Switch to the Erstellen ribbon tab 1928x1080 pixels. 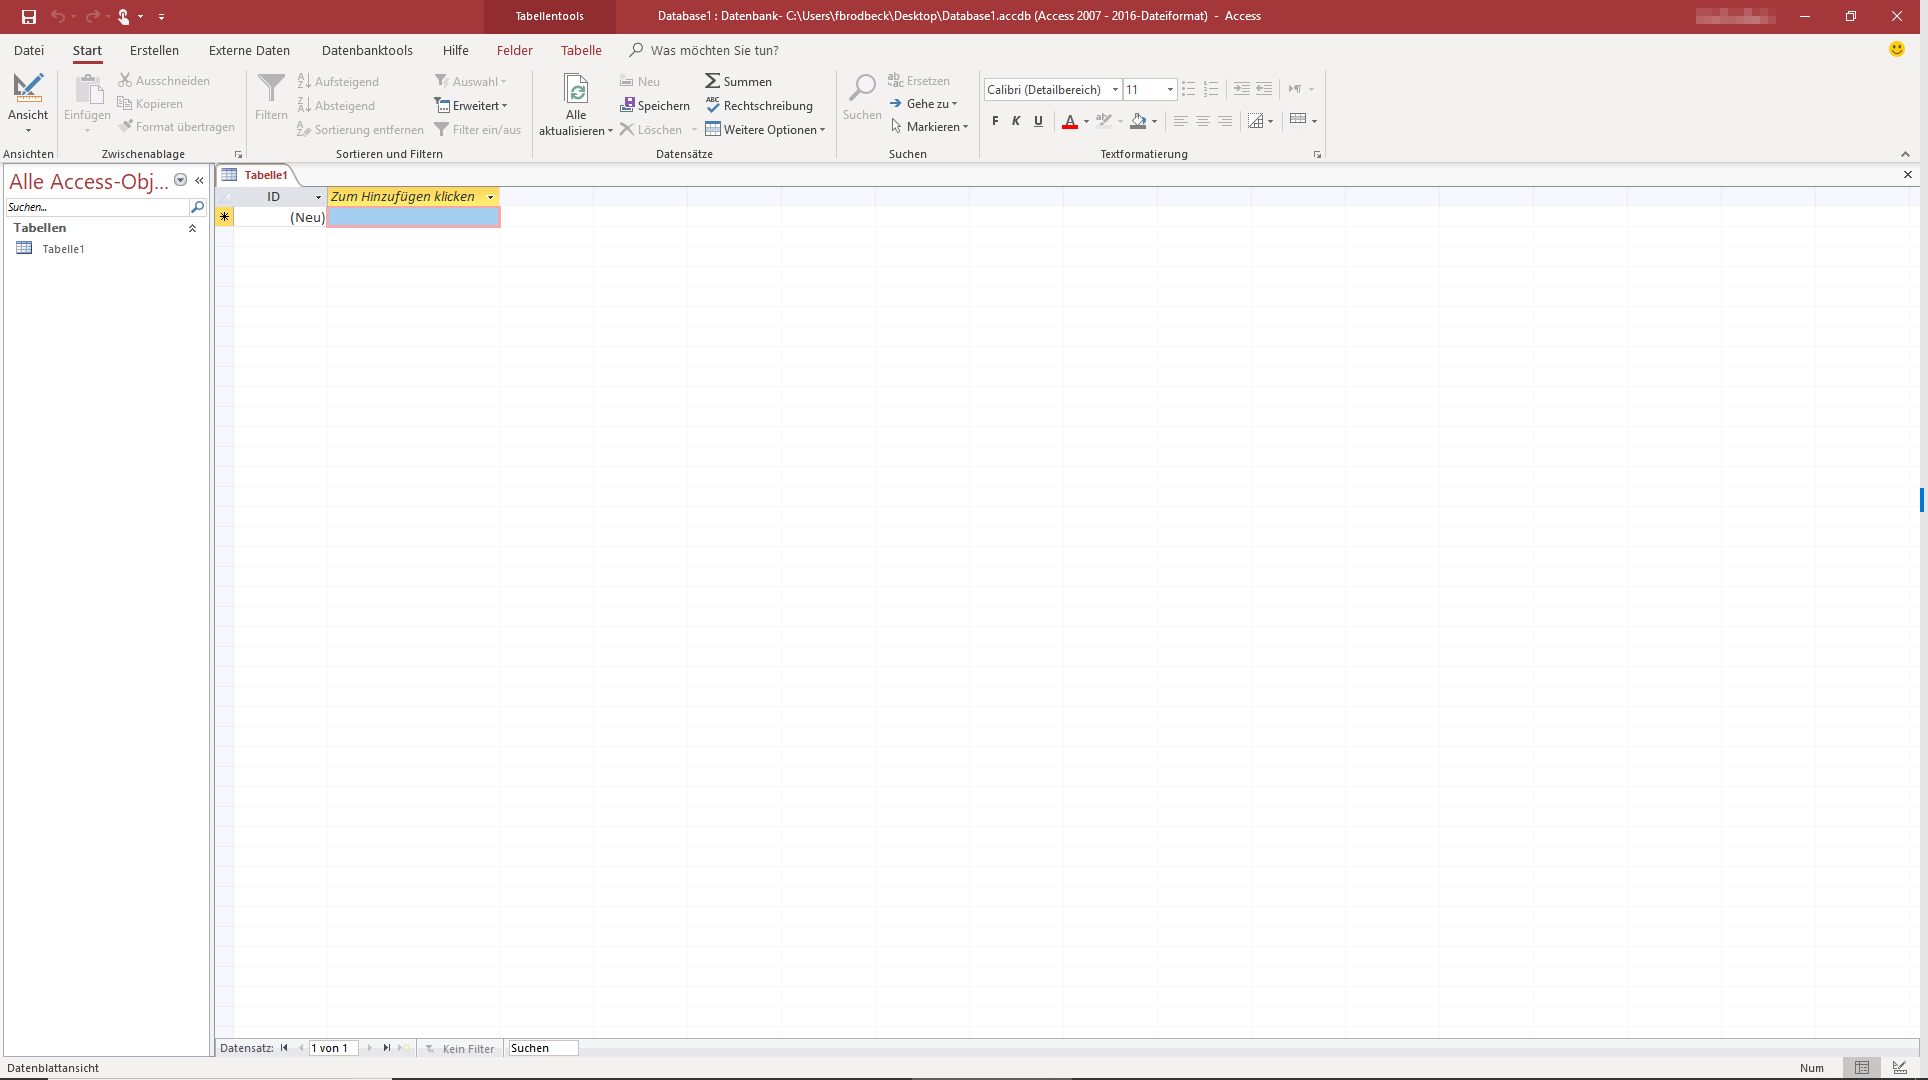154,50
